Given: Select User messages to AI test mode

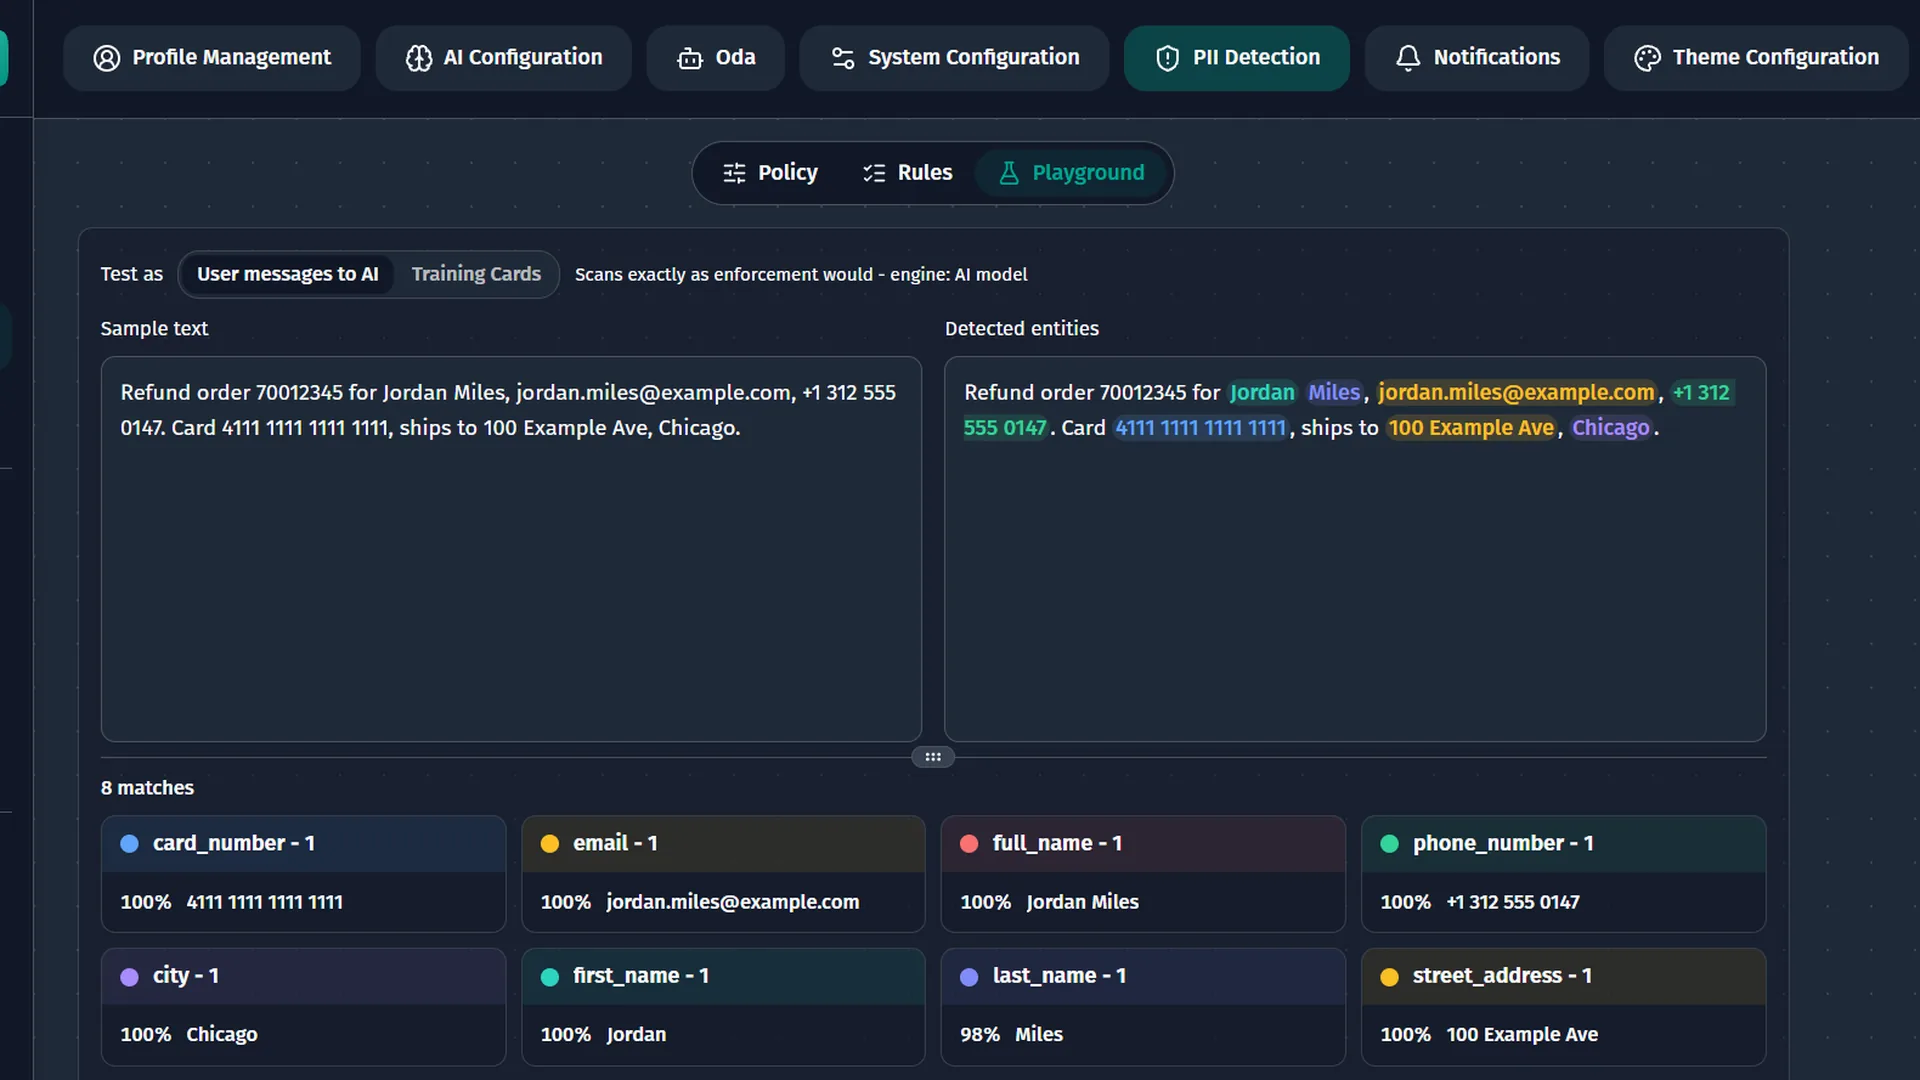Looking at the screenshot, I should pos(287,274).
